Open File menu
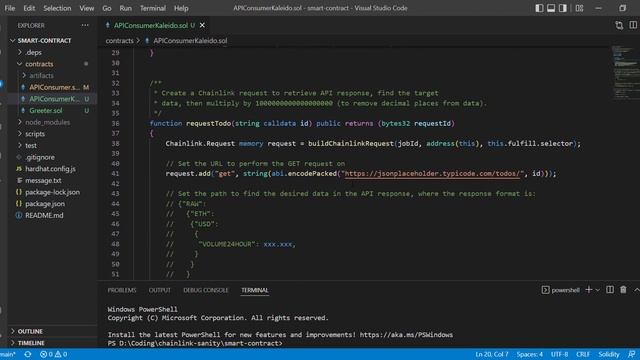 pos(10,8)
